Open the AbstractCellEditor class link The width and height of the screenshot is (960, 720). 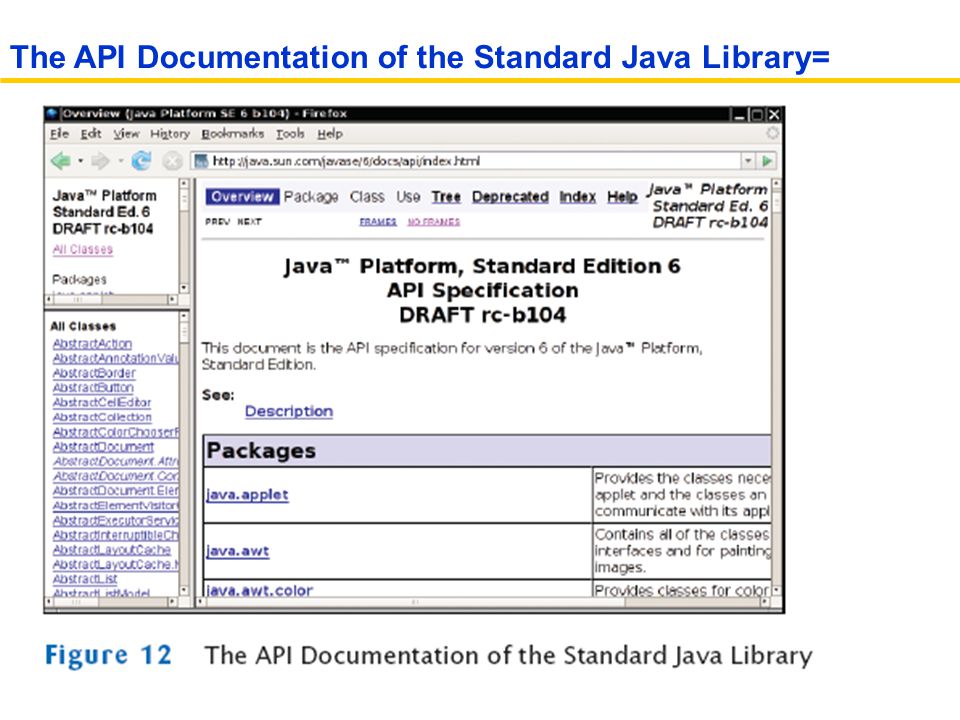(x=102, y=402)
